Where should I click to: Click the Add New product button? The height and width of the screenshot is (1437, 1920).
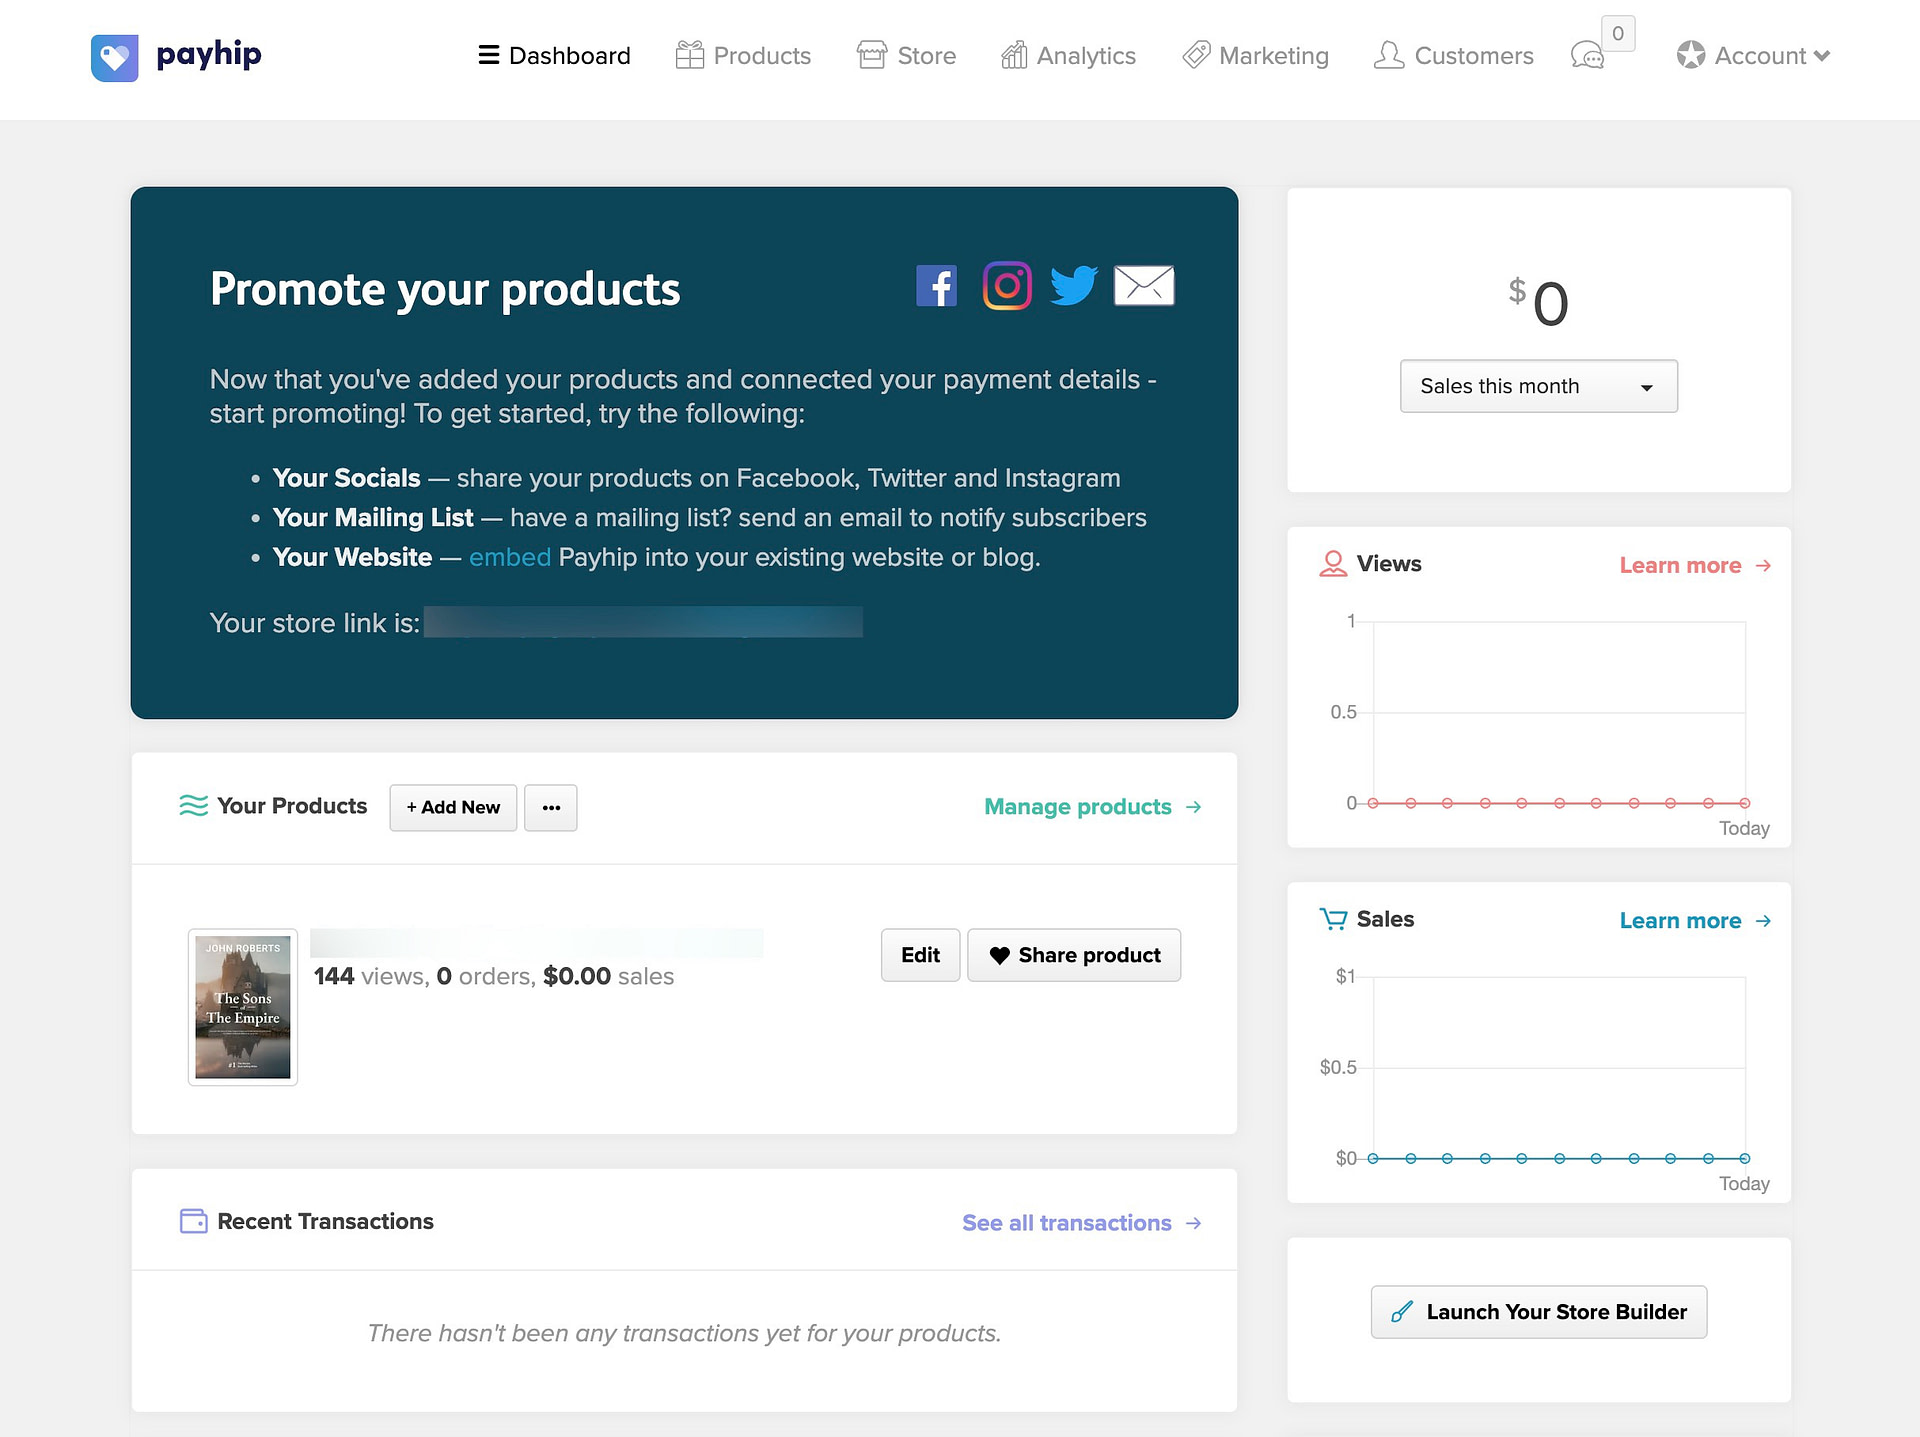coord(453,807)
